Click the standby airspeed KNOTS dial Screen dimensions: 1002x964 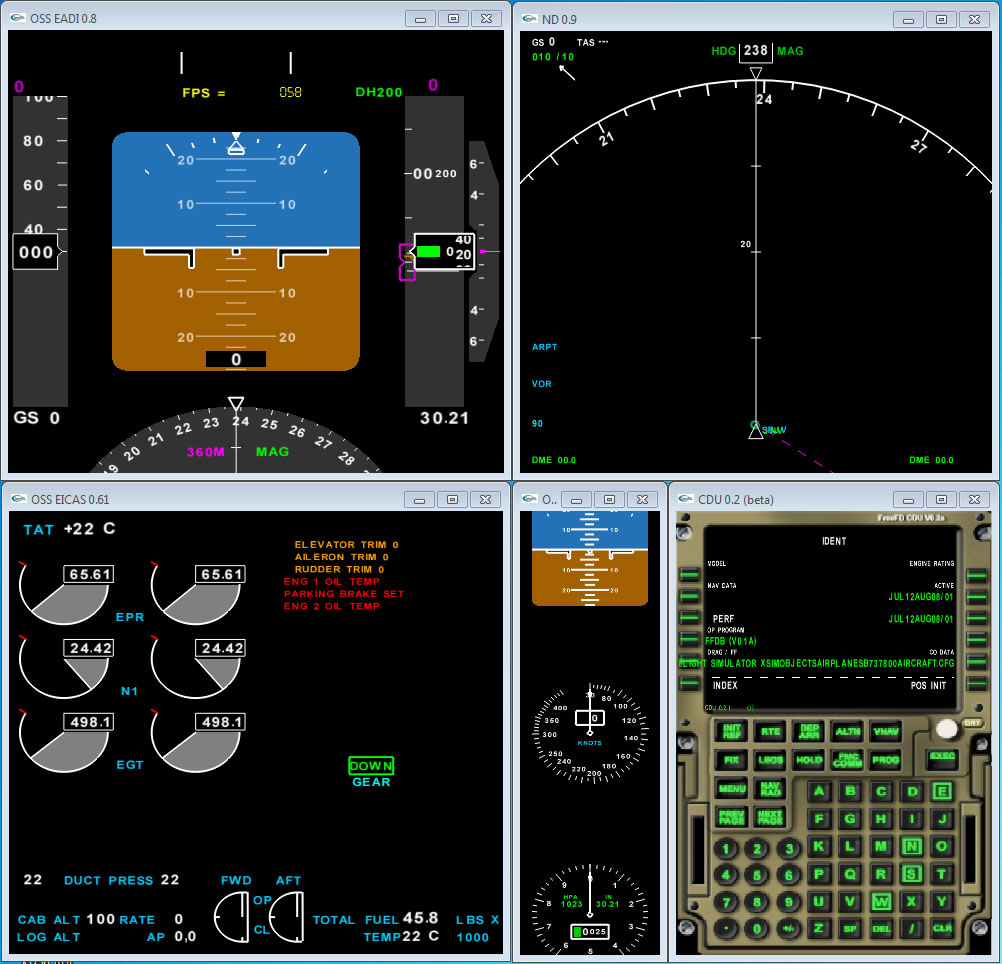[x=590, y=733]
